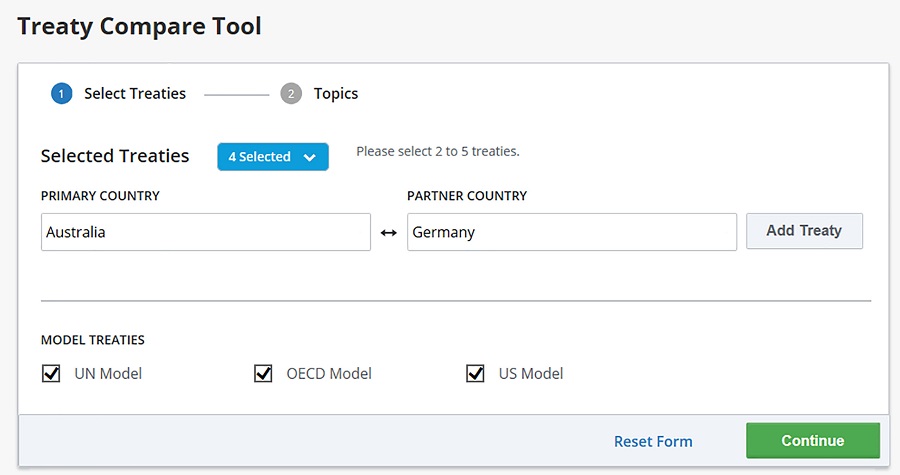Screen dimensions: 900x475
Task: Uncheck the UN Model checkbox
Action: click(x=51, y=373)
